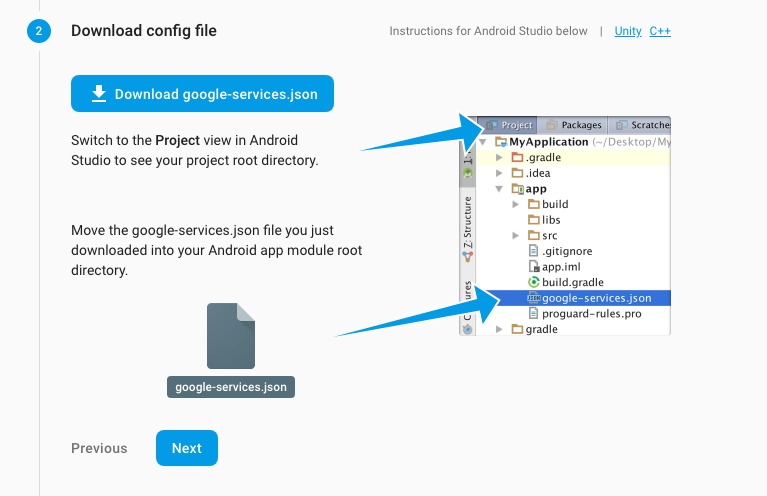
Task: Click the MyApplication project icon
Action: (501, 142)
